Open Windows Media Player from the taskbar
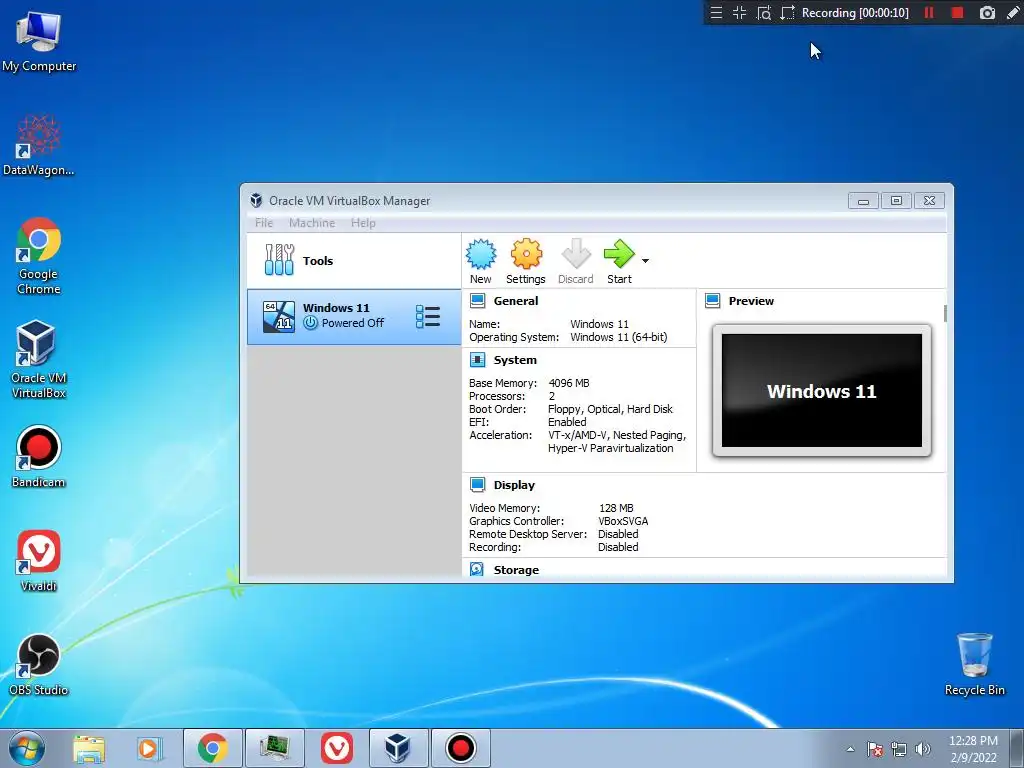Viewport: 1024px width, 768px height. tap(148, 748)
